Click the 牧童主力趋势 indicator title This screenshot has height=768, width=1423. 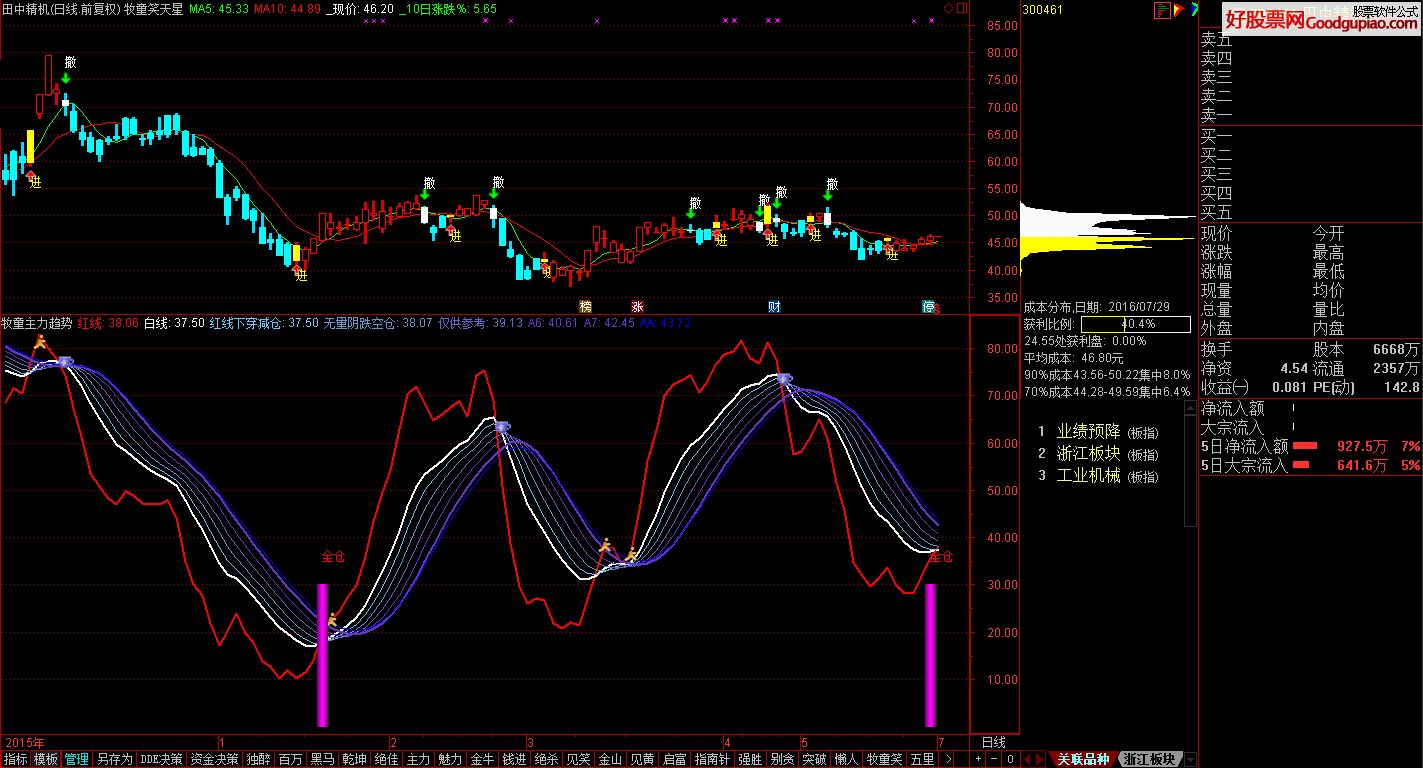click(x=37, y=323)
